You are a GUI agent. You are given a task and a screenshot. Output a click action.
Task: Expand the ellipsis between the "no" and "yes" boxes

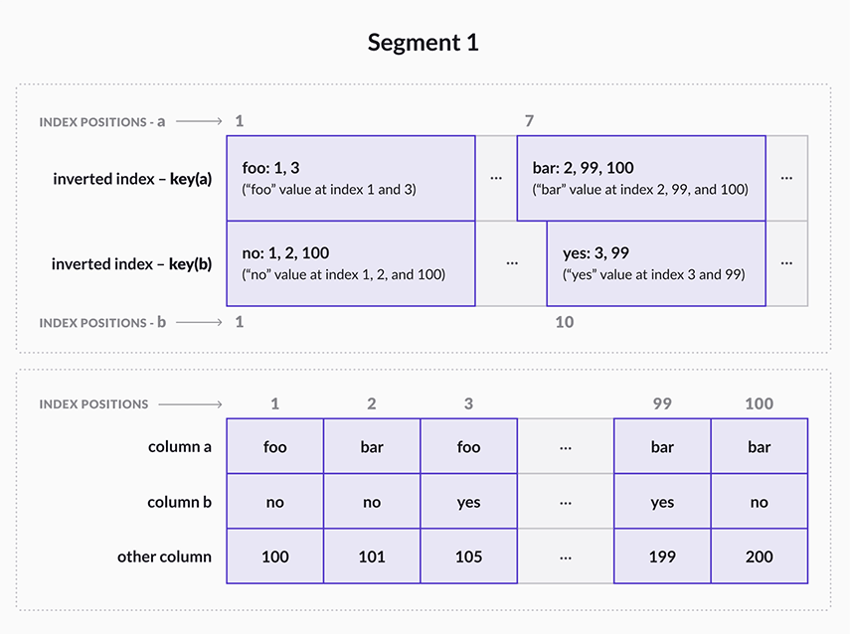click(511, 264)
